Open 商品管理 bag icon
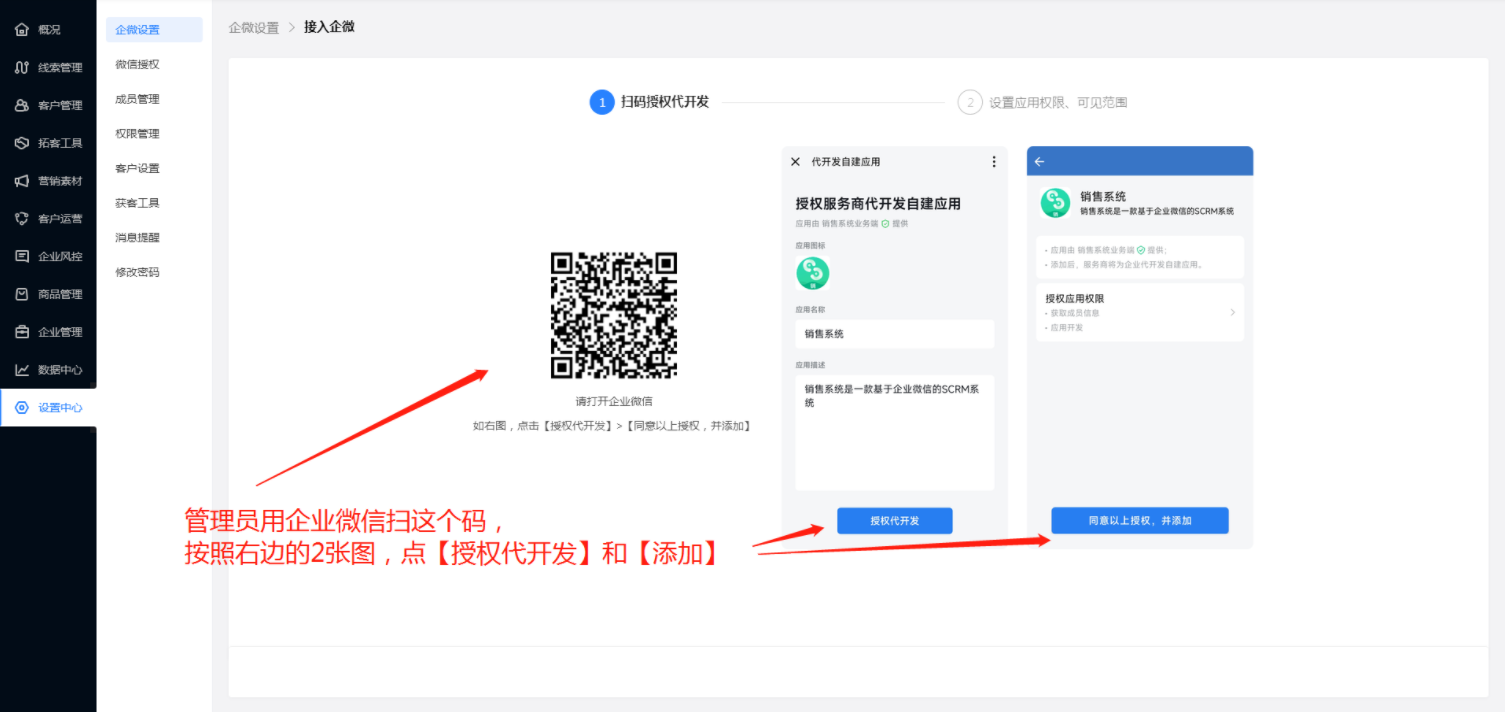 (x=22, y=294)
